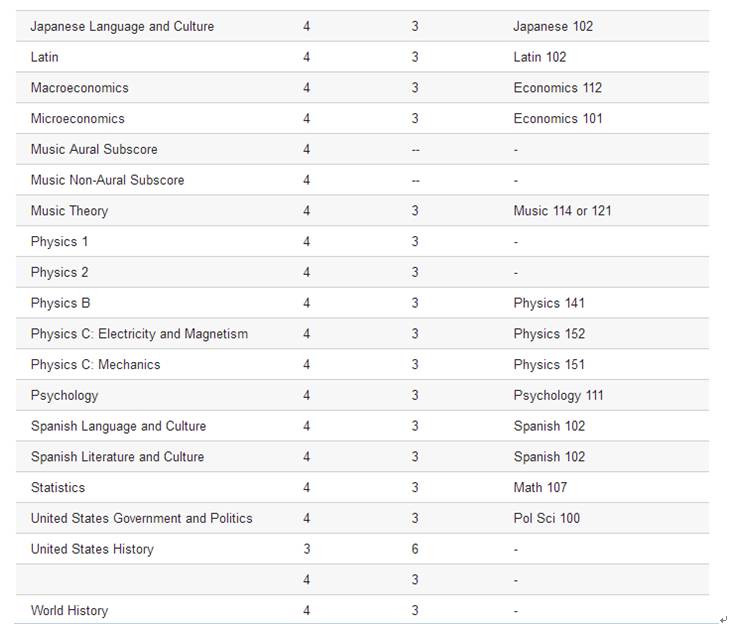This screenshot has width=734, height=641.
Task: Select the Psychology 111 course cell
Action: [x=559, y=396]
